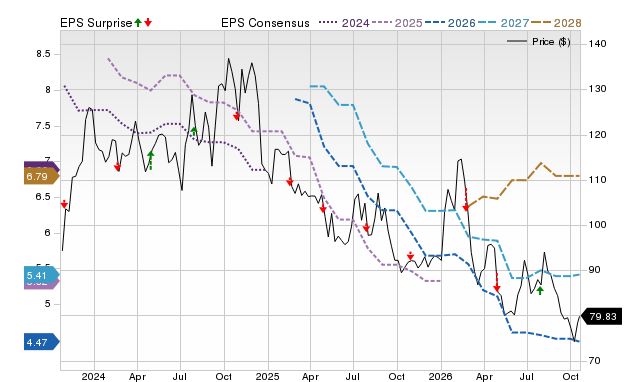Select the light blue 5.41 consensus tag
The image size is (640, 382).
pos(41,275)
